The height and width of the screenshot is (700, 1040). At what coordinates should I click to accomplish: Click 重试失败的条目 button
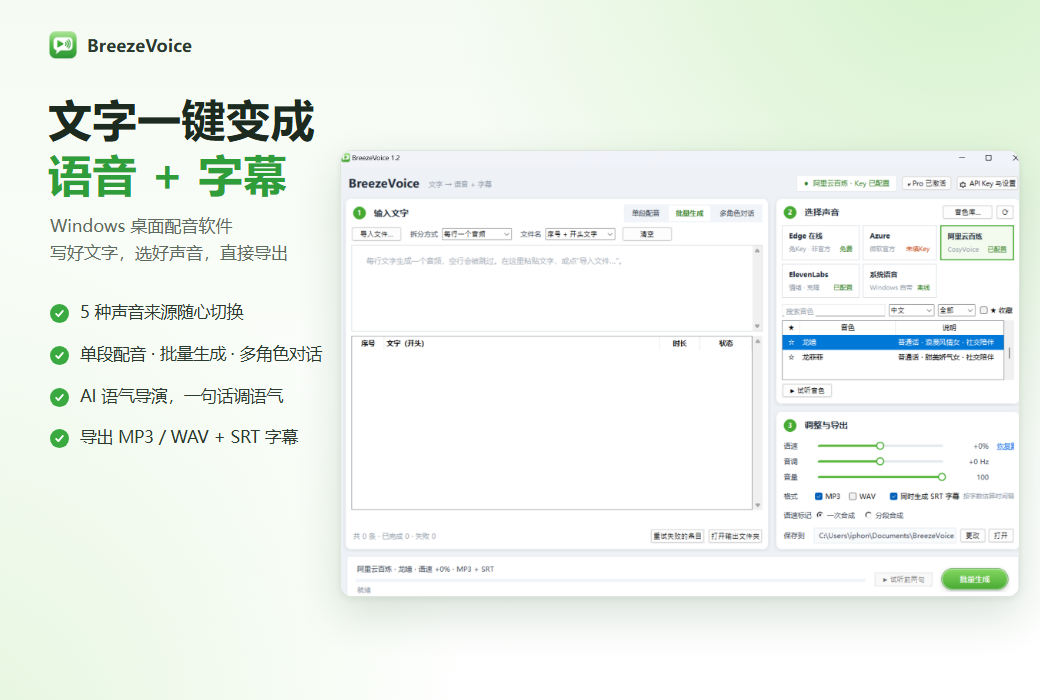pos(677,536)
